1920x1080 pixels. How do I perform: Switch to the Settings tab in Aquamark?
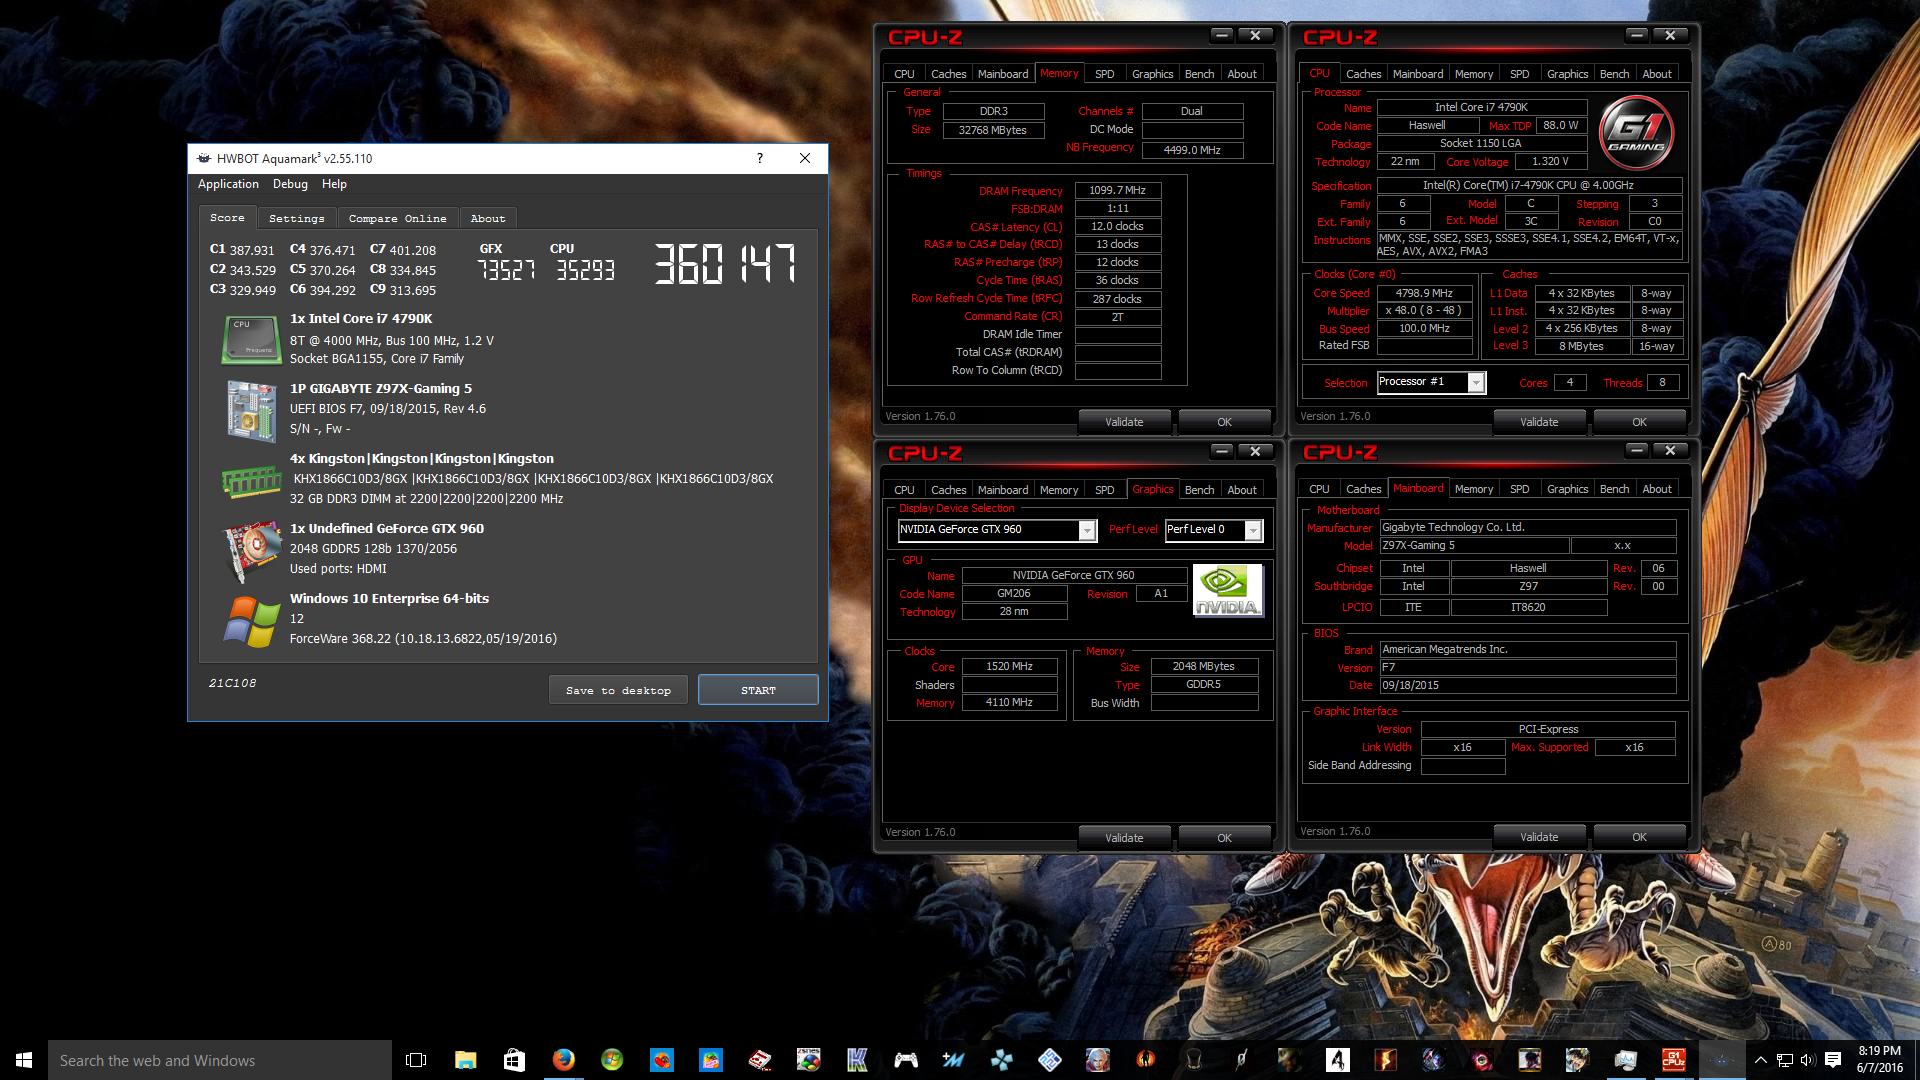297,218
